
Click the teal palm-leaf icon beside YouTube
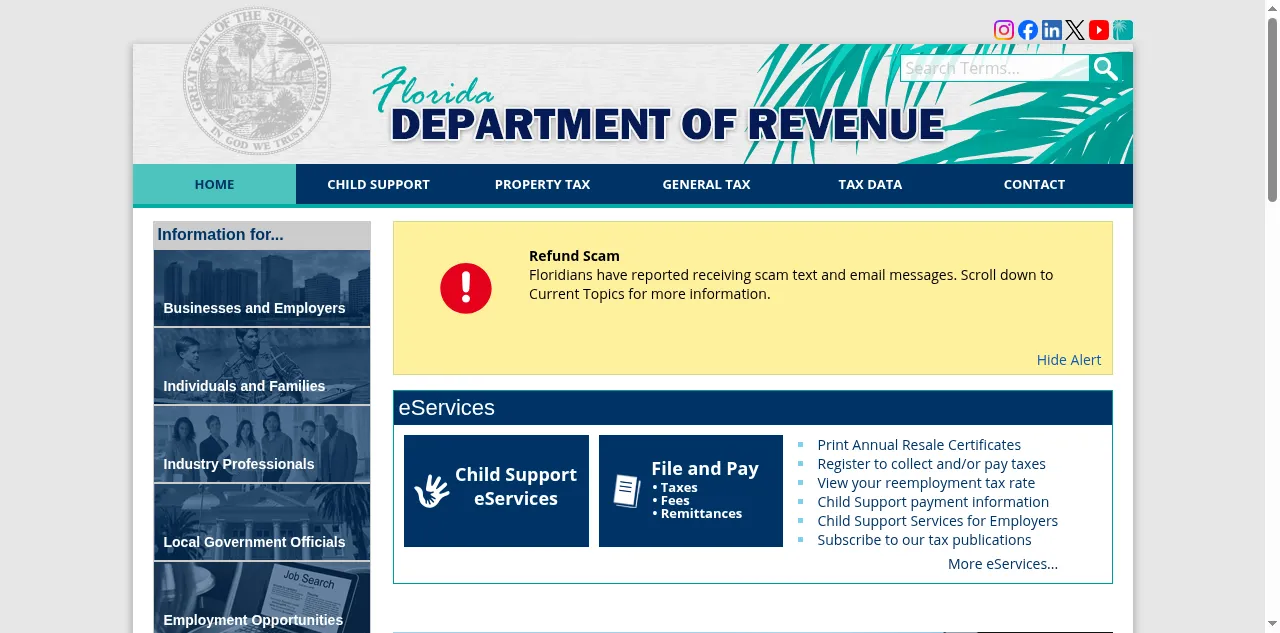pyautogui.click(x=1123, y=30)
